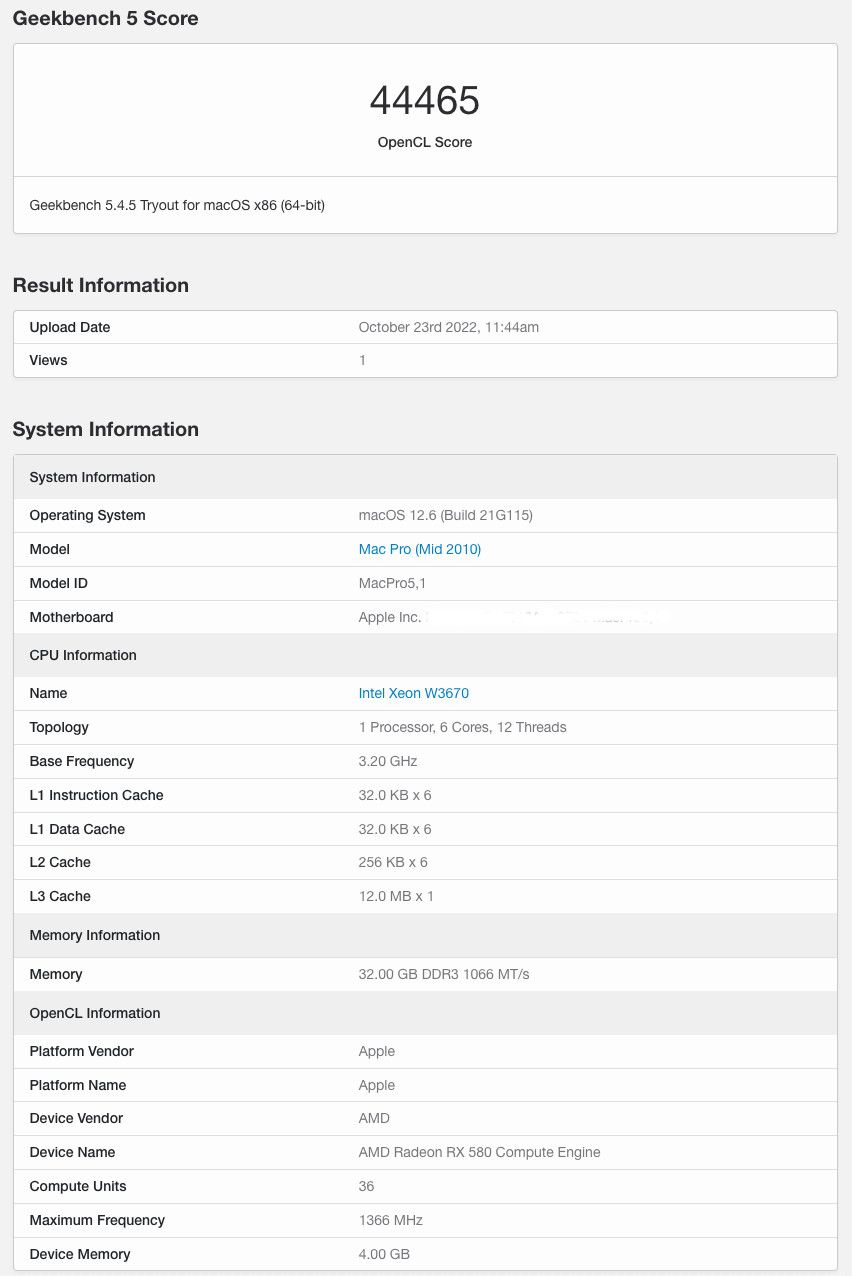Click the CPU Information table header

point(425,655)
